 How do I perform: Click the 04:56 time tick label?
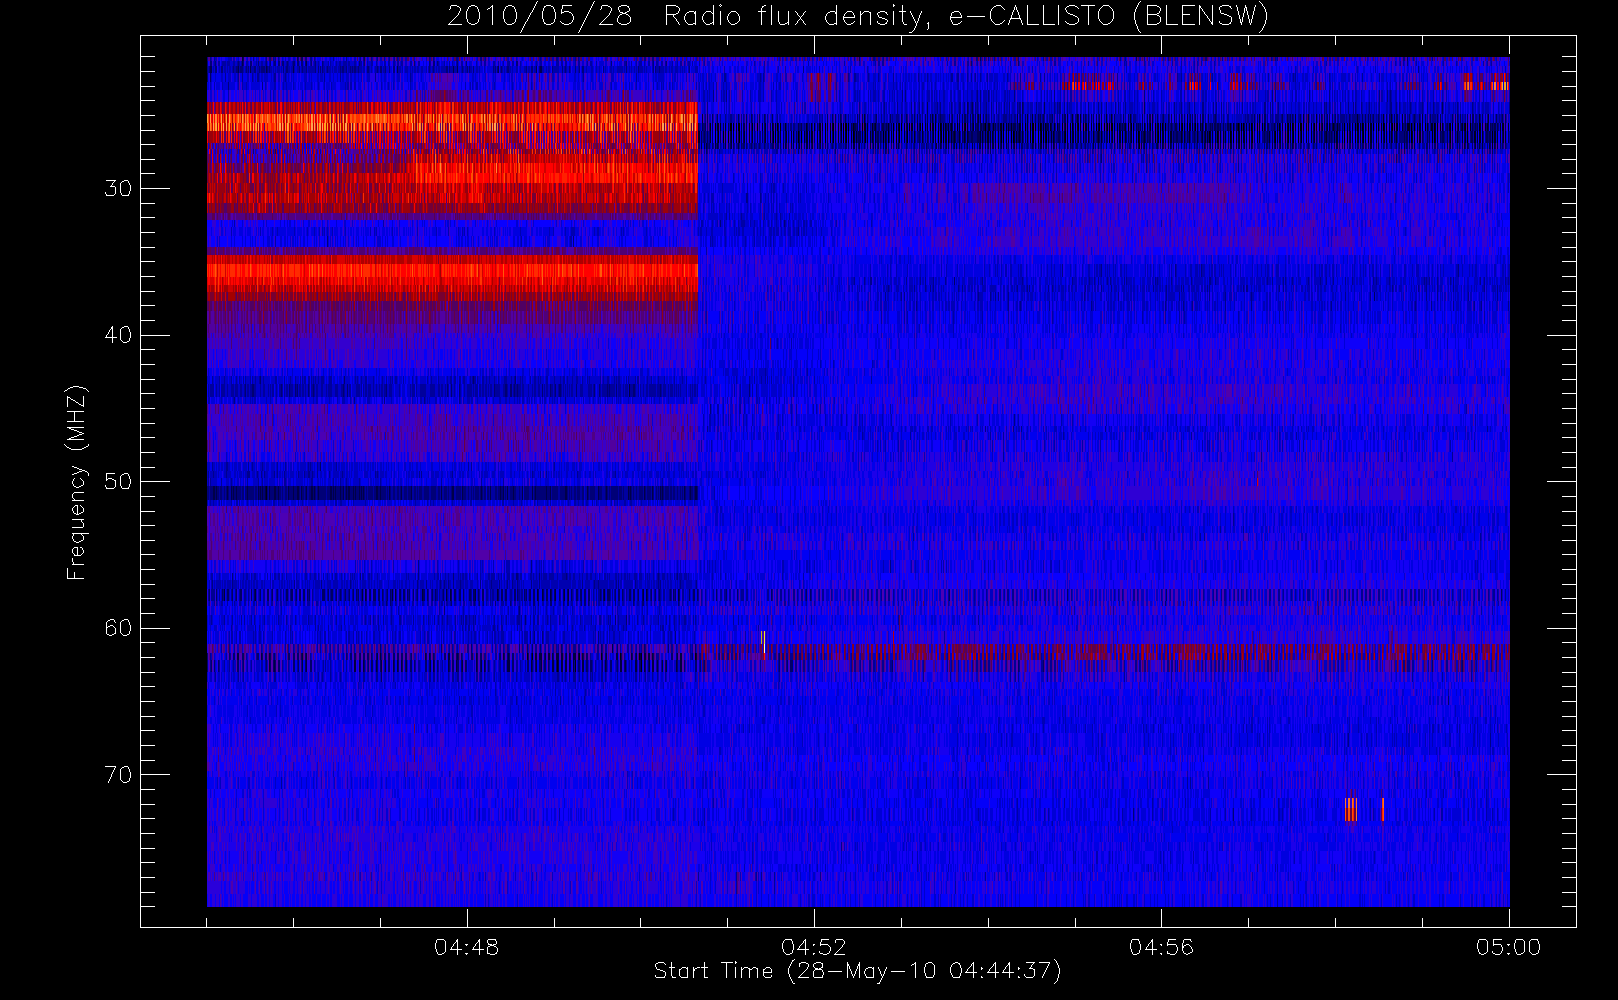coord(1161,947)
